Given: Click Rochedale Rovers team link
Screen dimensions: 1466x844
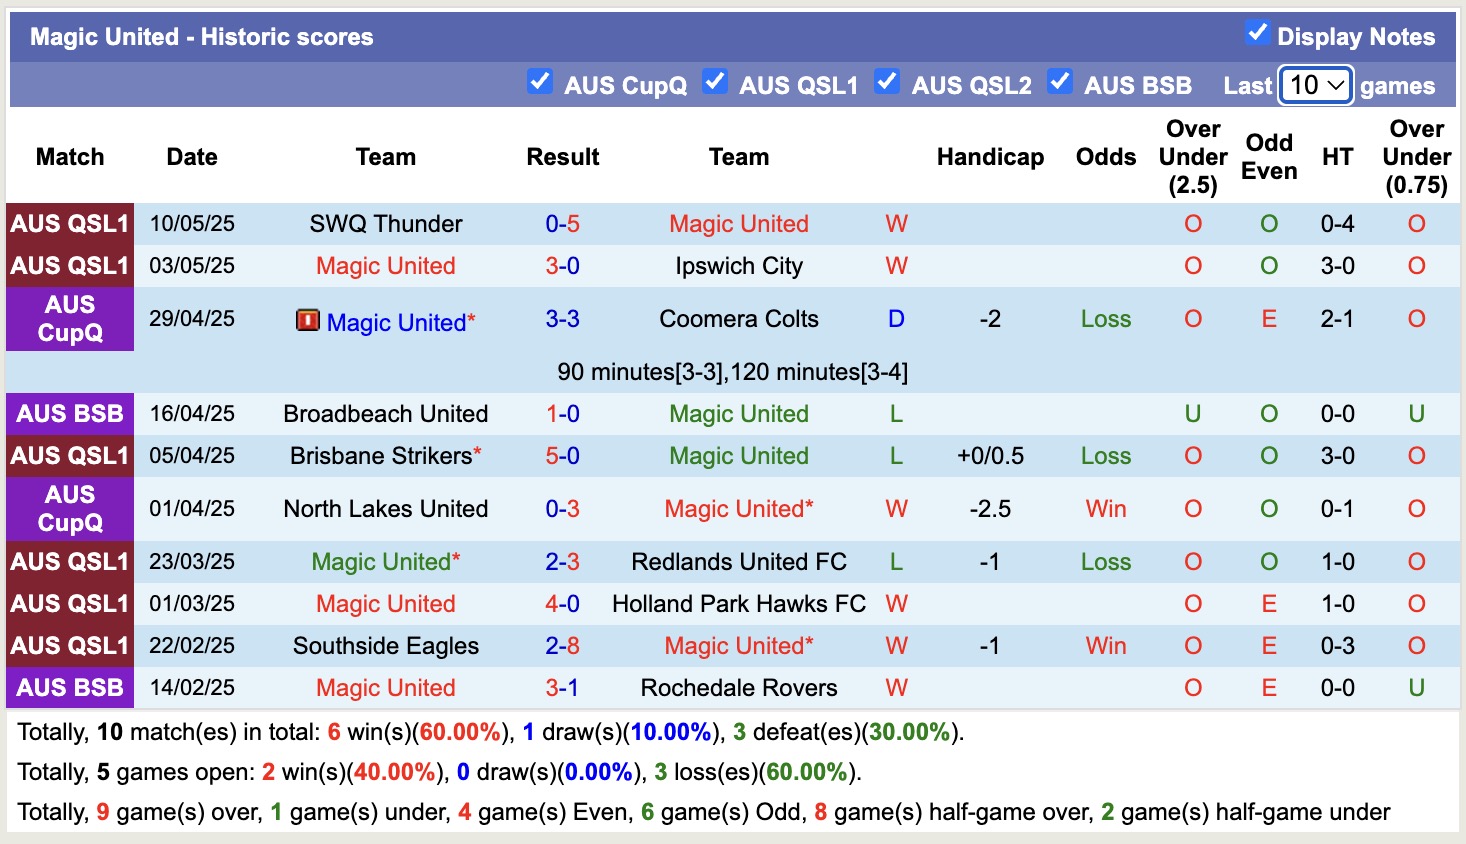Looking at the screenshot, I should [738, 688].
